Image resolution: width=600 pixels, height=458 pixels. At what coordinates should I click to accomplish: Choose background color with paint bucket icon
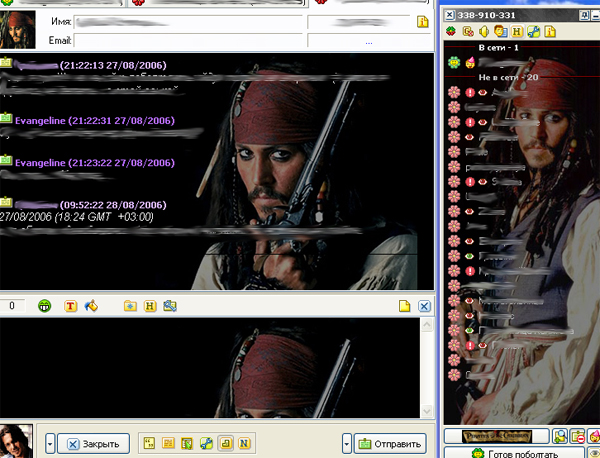91,306
